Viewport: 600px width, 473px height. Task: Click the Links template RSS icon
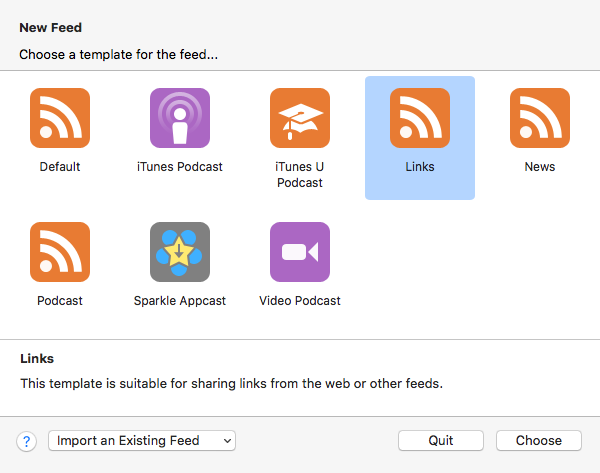420,118
